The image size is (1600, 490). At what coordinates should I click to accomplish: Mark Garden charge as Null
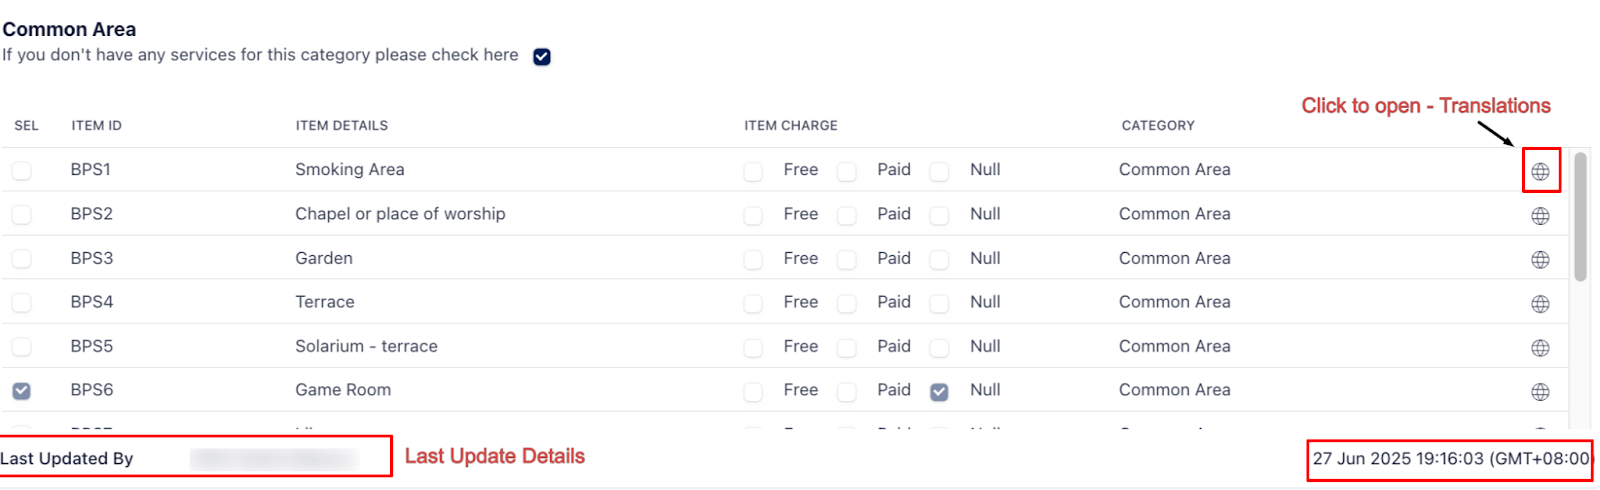(939, 260)
